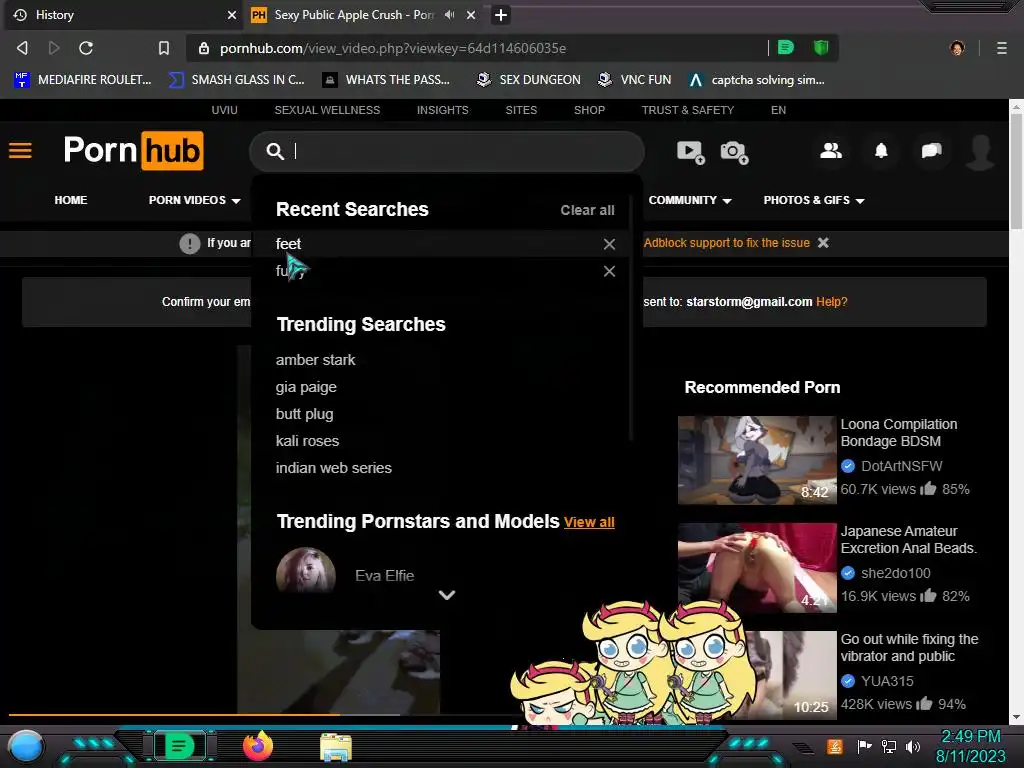
Task: Open Firefox from the taskbar
Action: [x=258, y=746]
